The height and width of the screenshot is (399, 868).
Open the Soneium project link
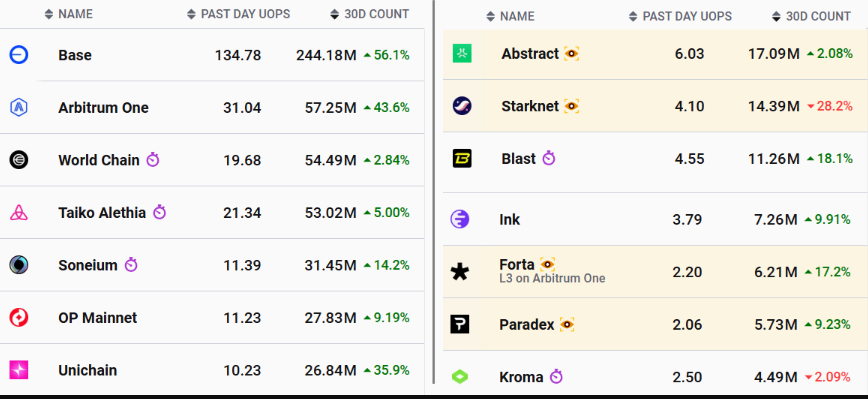pyautogui.click(x=87, y=265)
